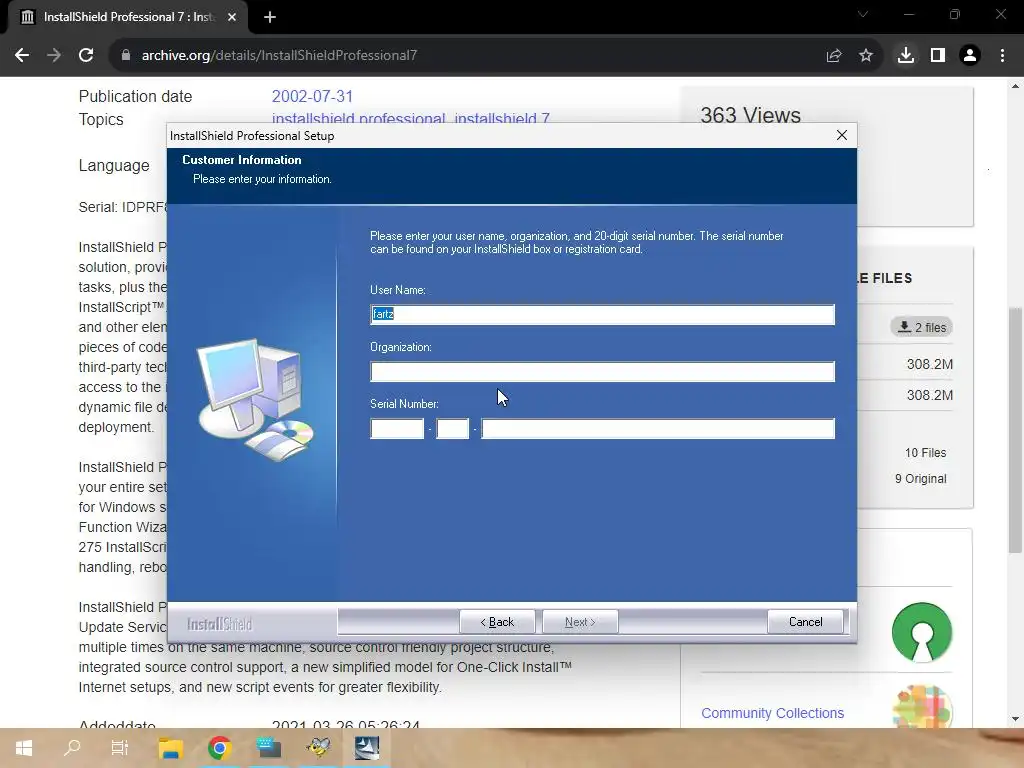This screenshot has height=768, width=1024.
Task: Open the bee icon app on taskbar
Action: [318, 748]
